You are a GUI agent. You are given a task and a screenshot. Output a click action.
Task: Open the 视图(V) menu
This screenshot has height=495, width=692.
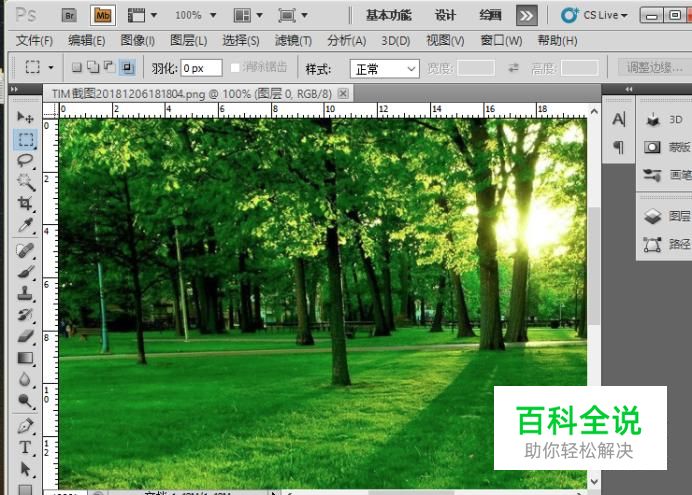(x=445, y=41)
